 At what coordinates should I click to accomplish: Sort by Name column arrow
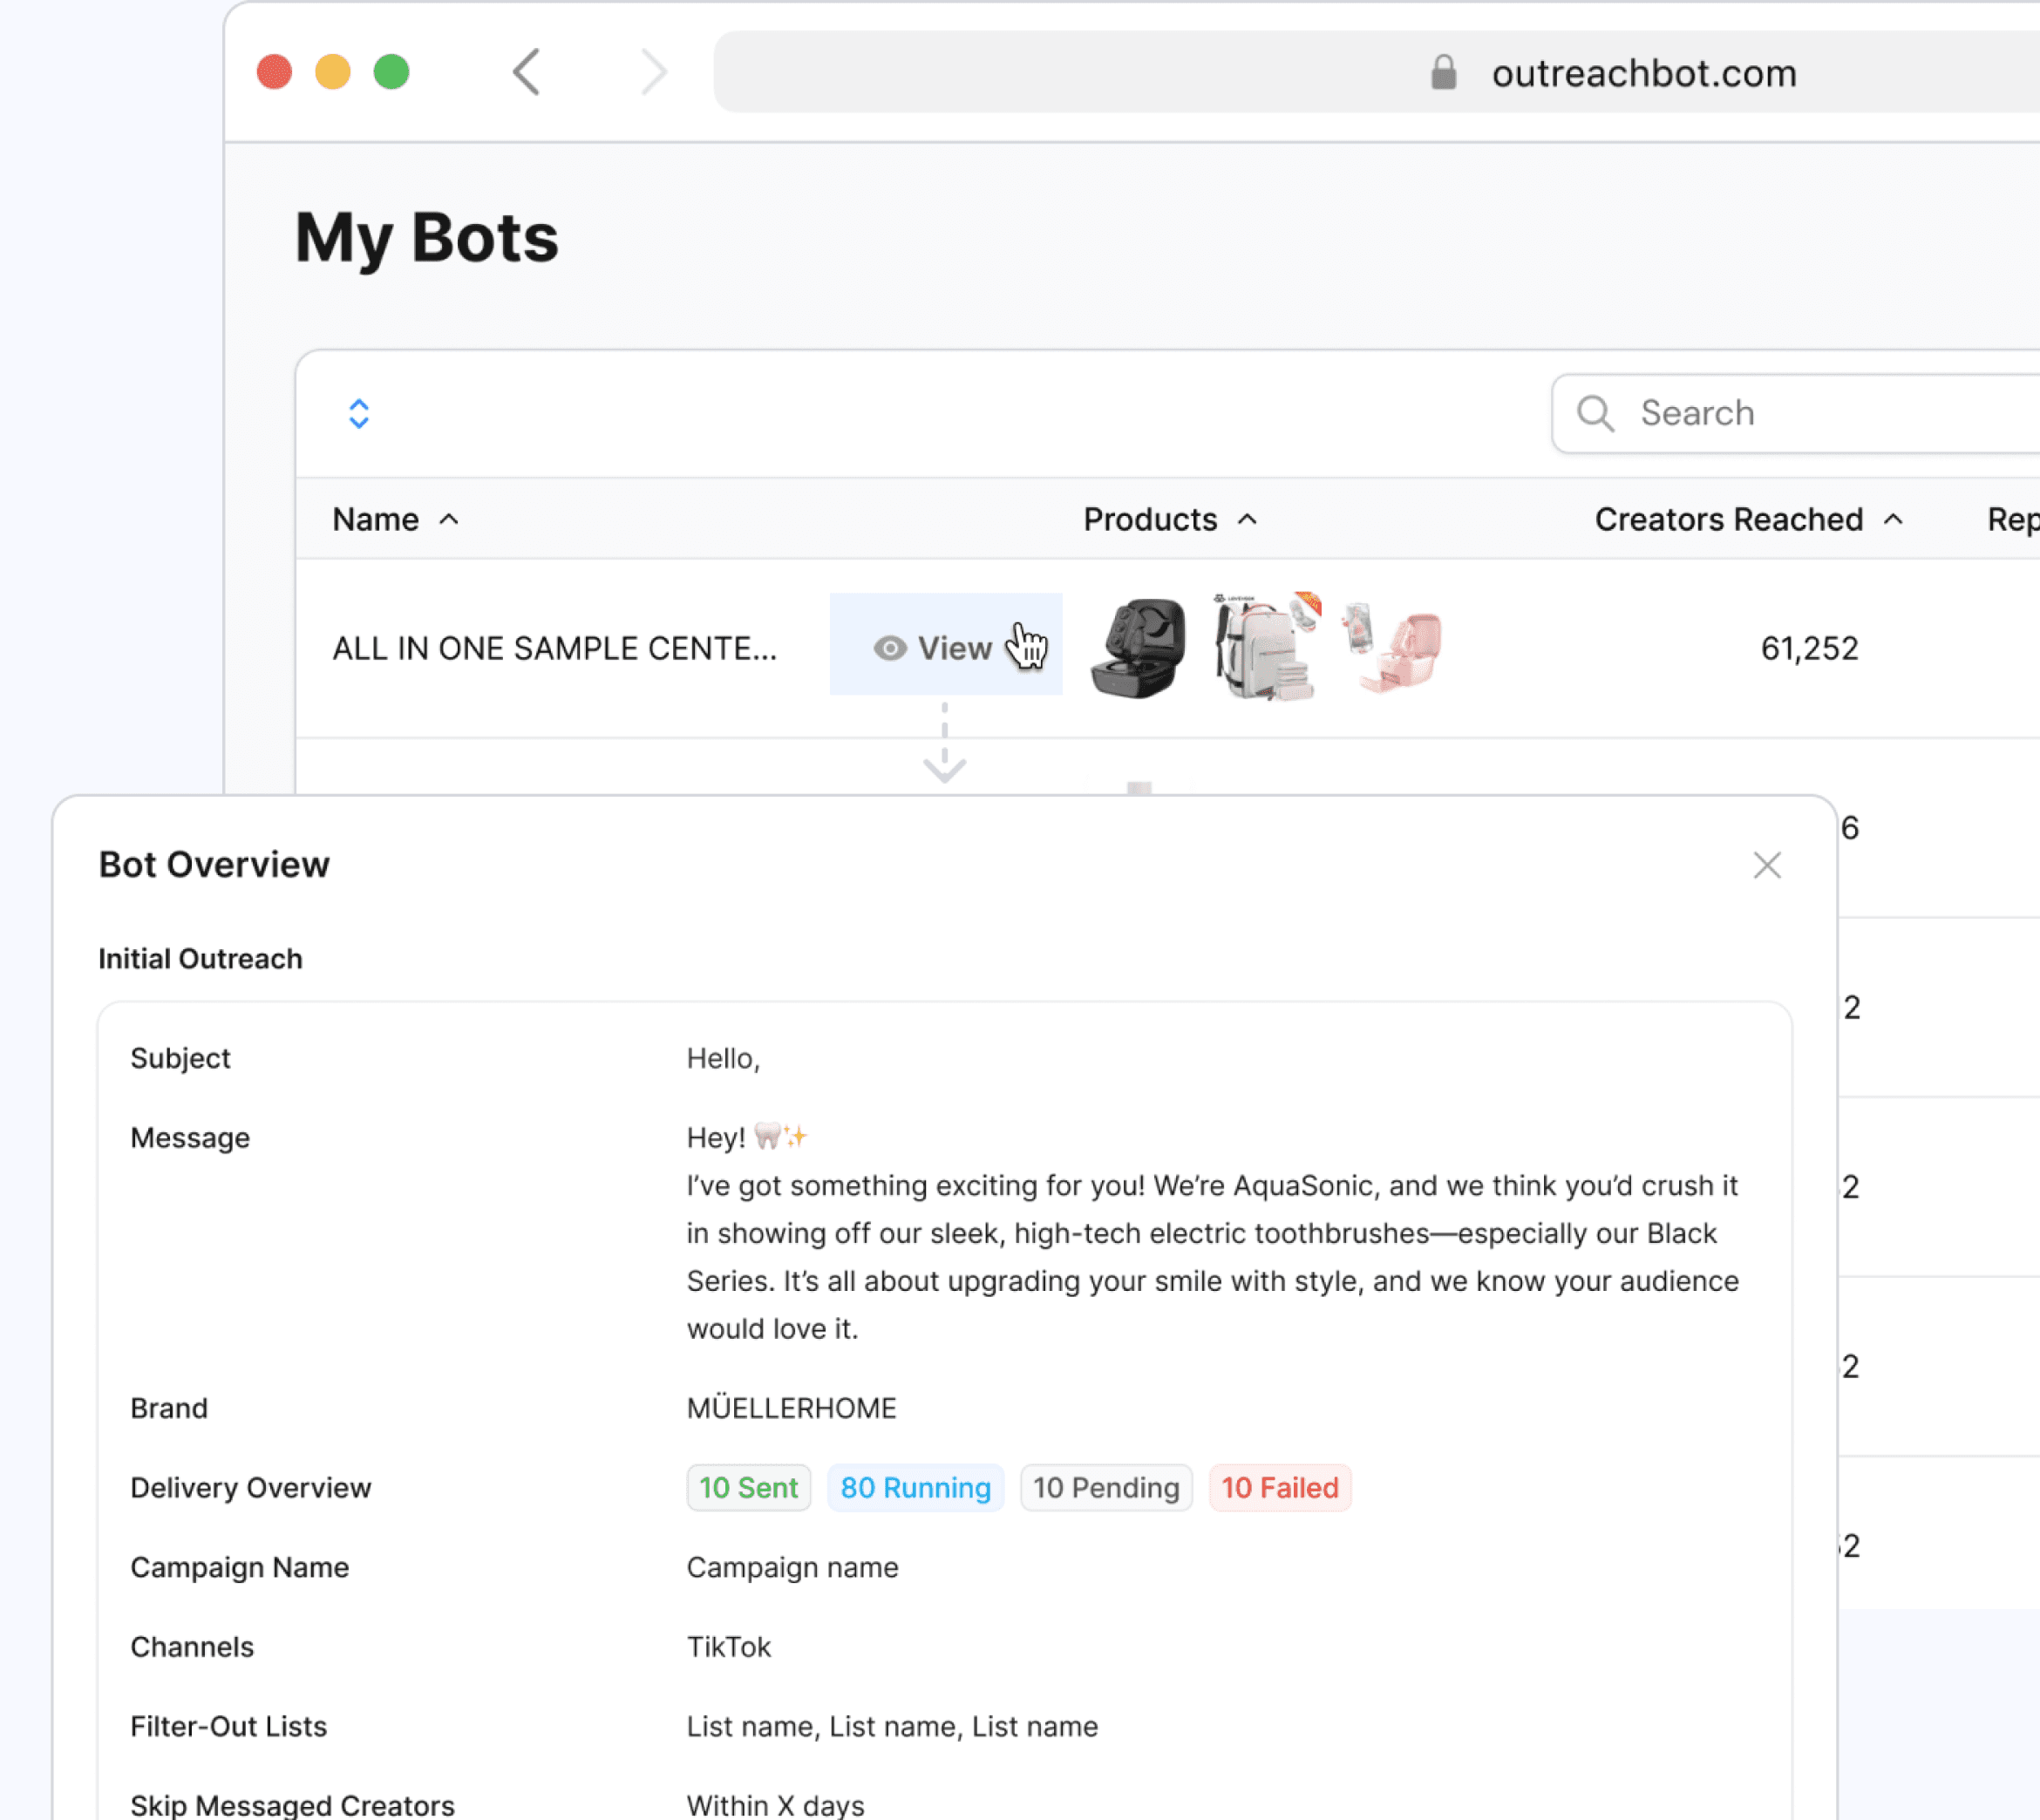click(x=449, y=519)
